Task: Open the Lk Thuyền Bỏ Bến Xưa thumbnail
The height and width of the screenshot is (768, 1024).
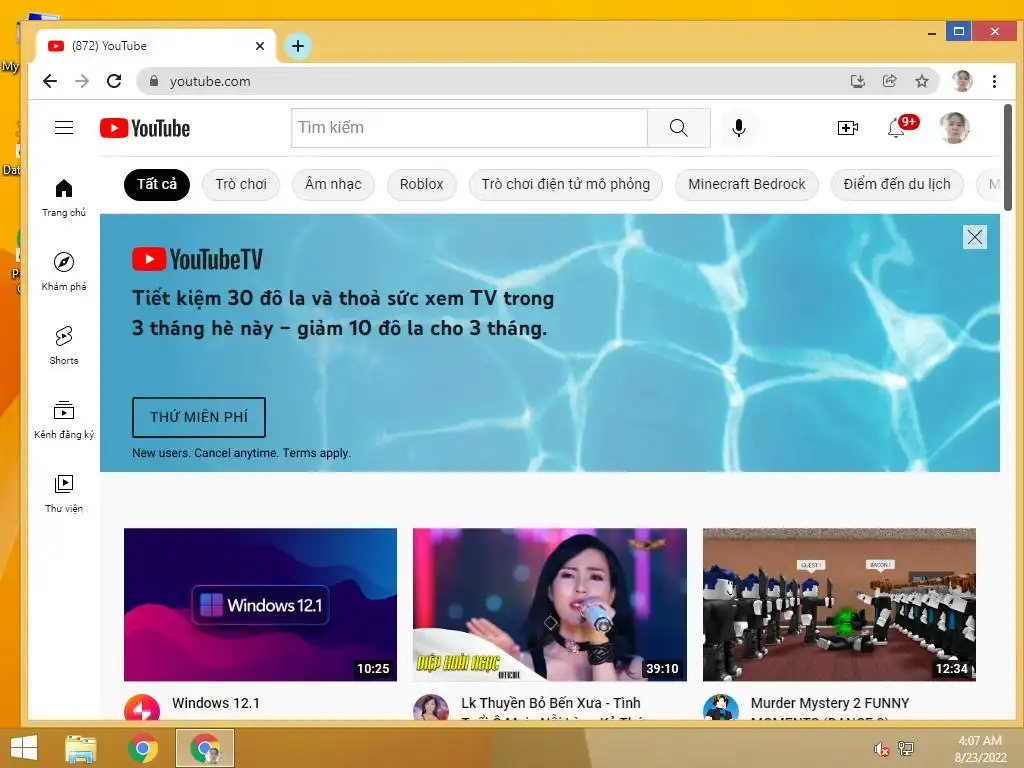Action: point(550,605)
